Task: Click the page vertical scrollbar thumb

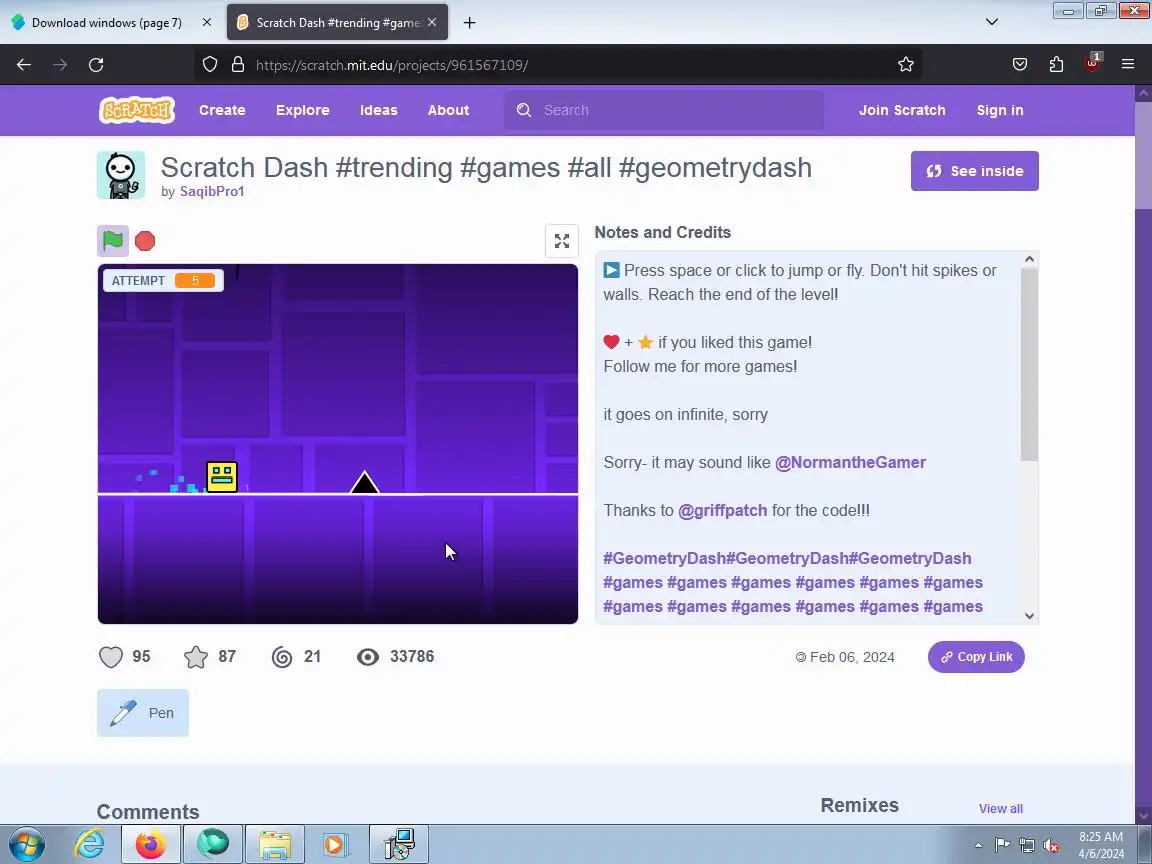Action: pyautogui.click(x=1143, y=154)
